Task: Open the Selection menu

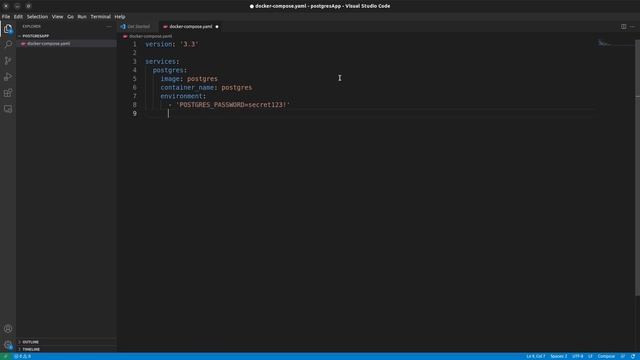Action: click(37, 17)
